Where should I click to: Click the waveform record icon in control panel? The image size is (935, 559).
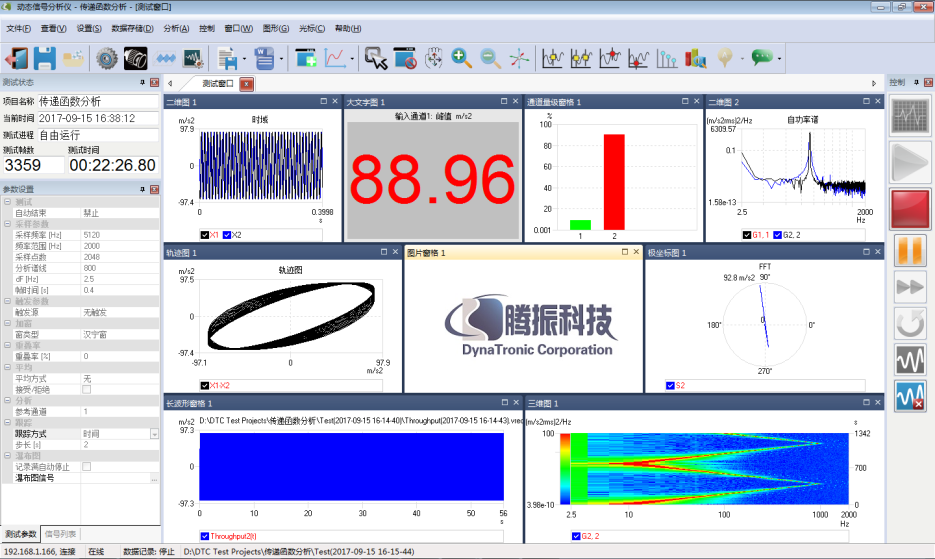pos(910,360)
